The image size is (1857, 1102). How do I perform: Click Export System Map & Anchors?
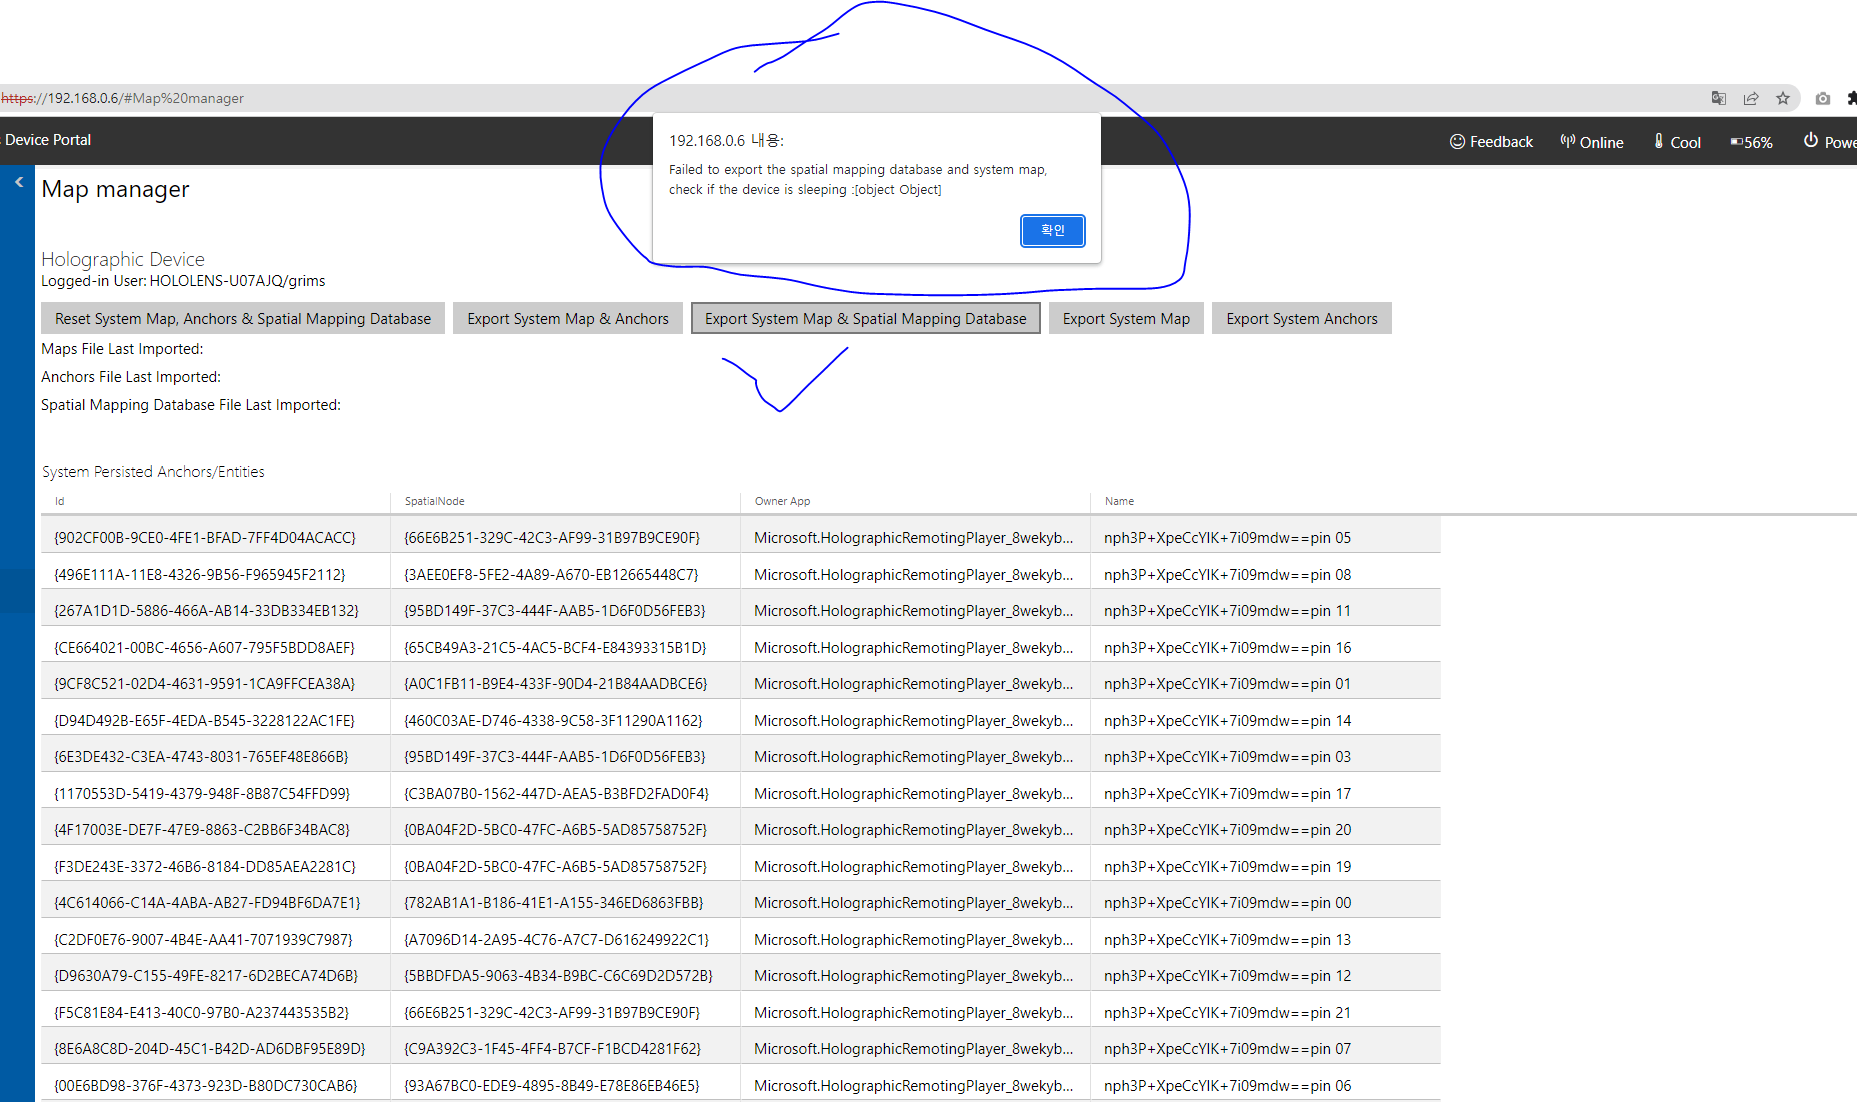[567, 318]
